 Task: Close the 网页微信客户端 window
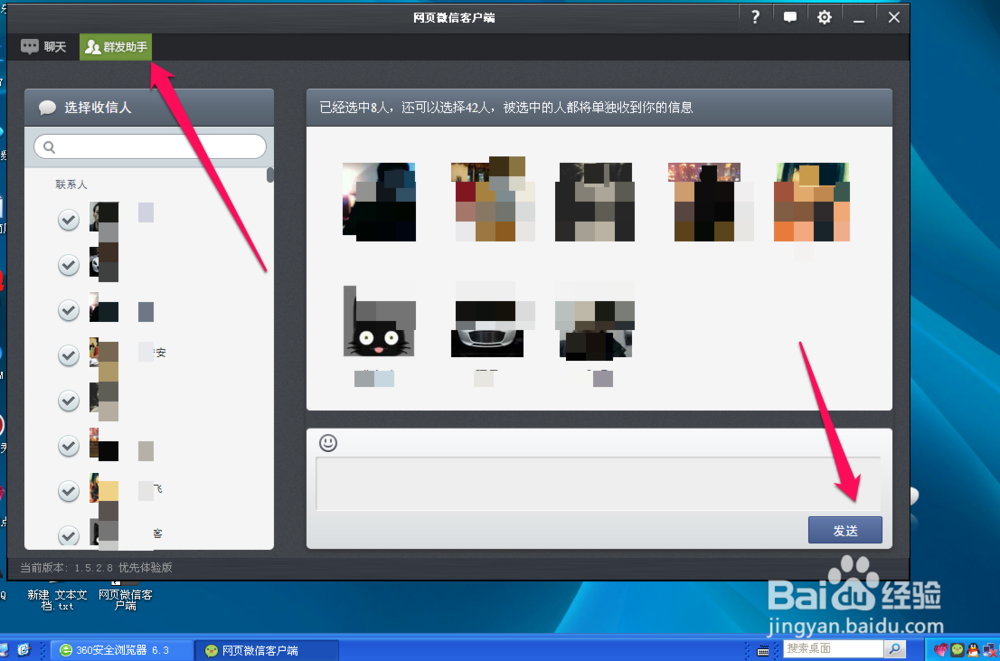893,17
